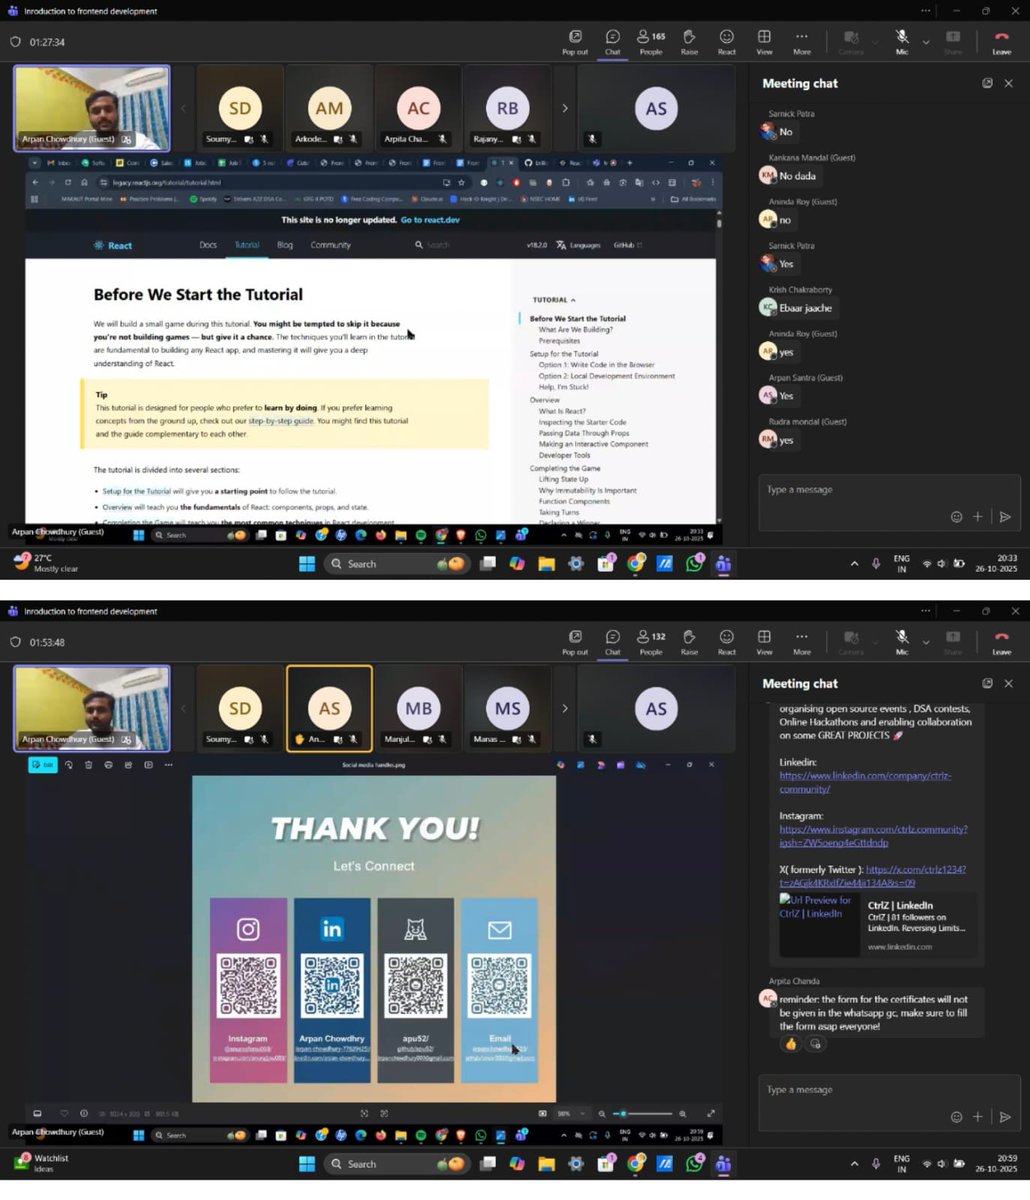
Task: Open the People list showing 165
Action: point(651,42)
